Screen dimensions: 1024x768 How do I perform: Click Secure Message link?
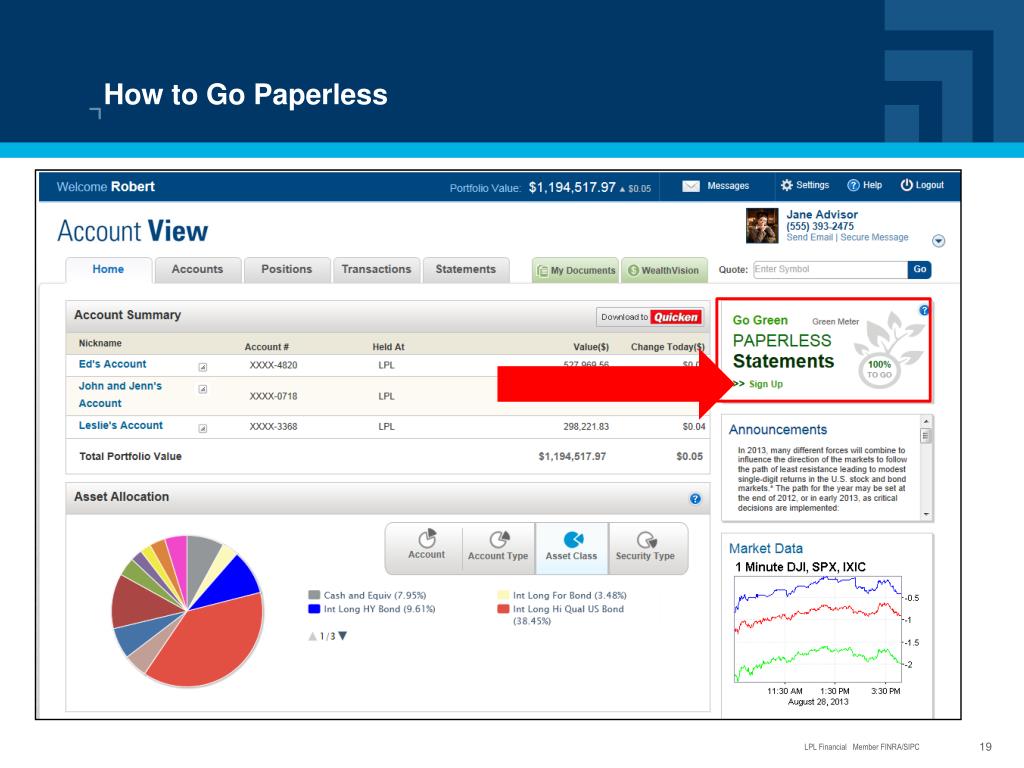pyautogui.click(x=874, y=237)
